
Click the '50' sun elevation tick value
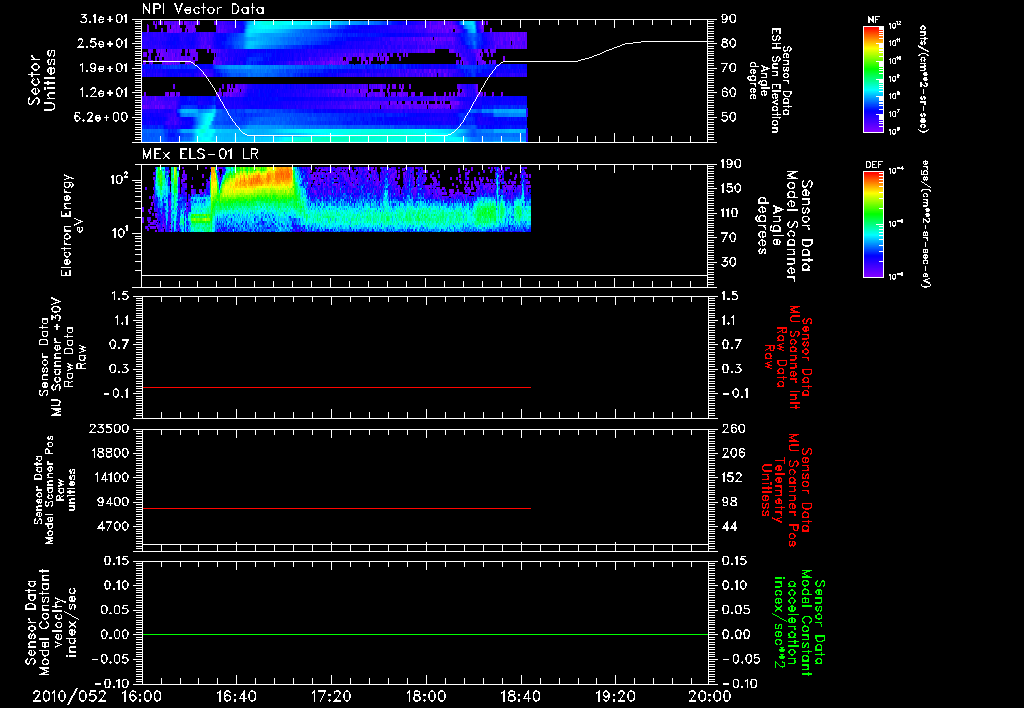coord(728,118)
